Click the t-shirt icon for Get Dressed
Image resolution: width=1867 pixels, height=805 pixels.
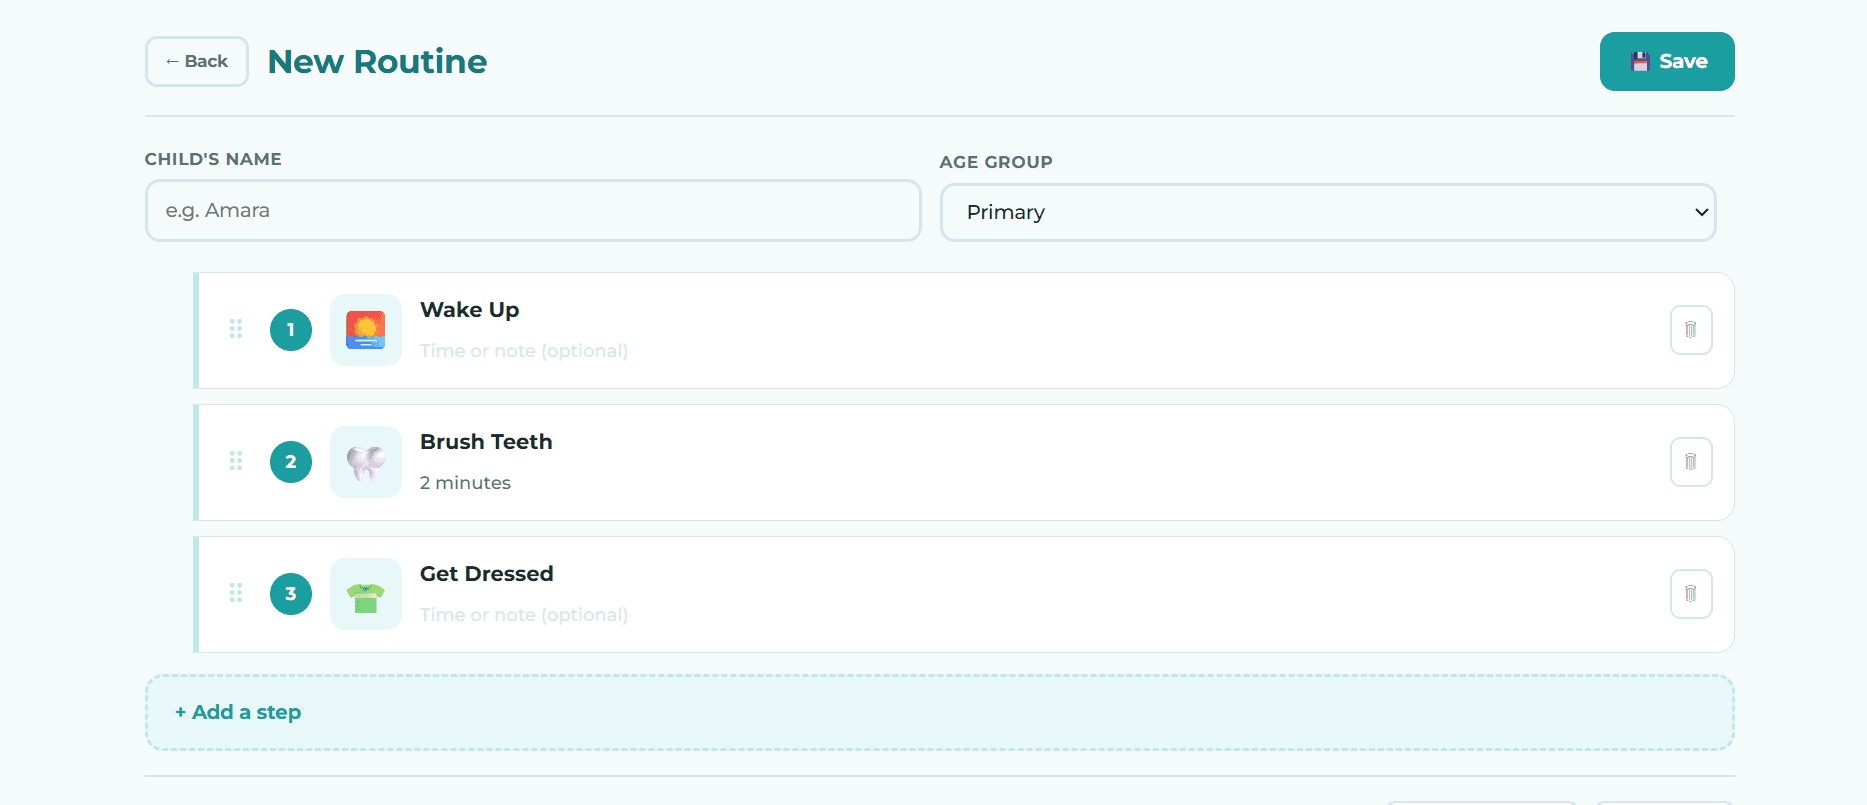366,594
